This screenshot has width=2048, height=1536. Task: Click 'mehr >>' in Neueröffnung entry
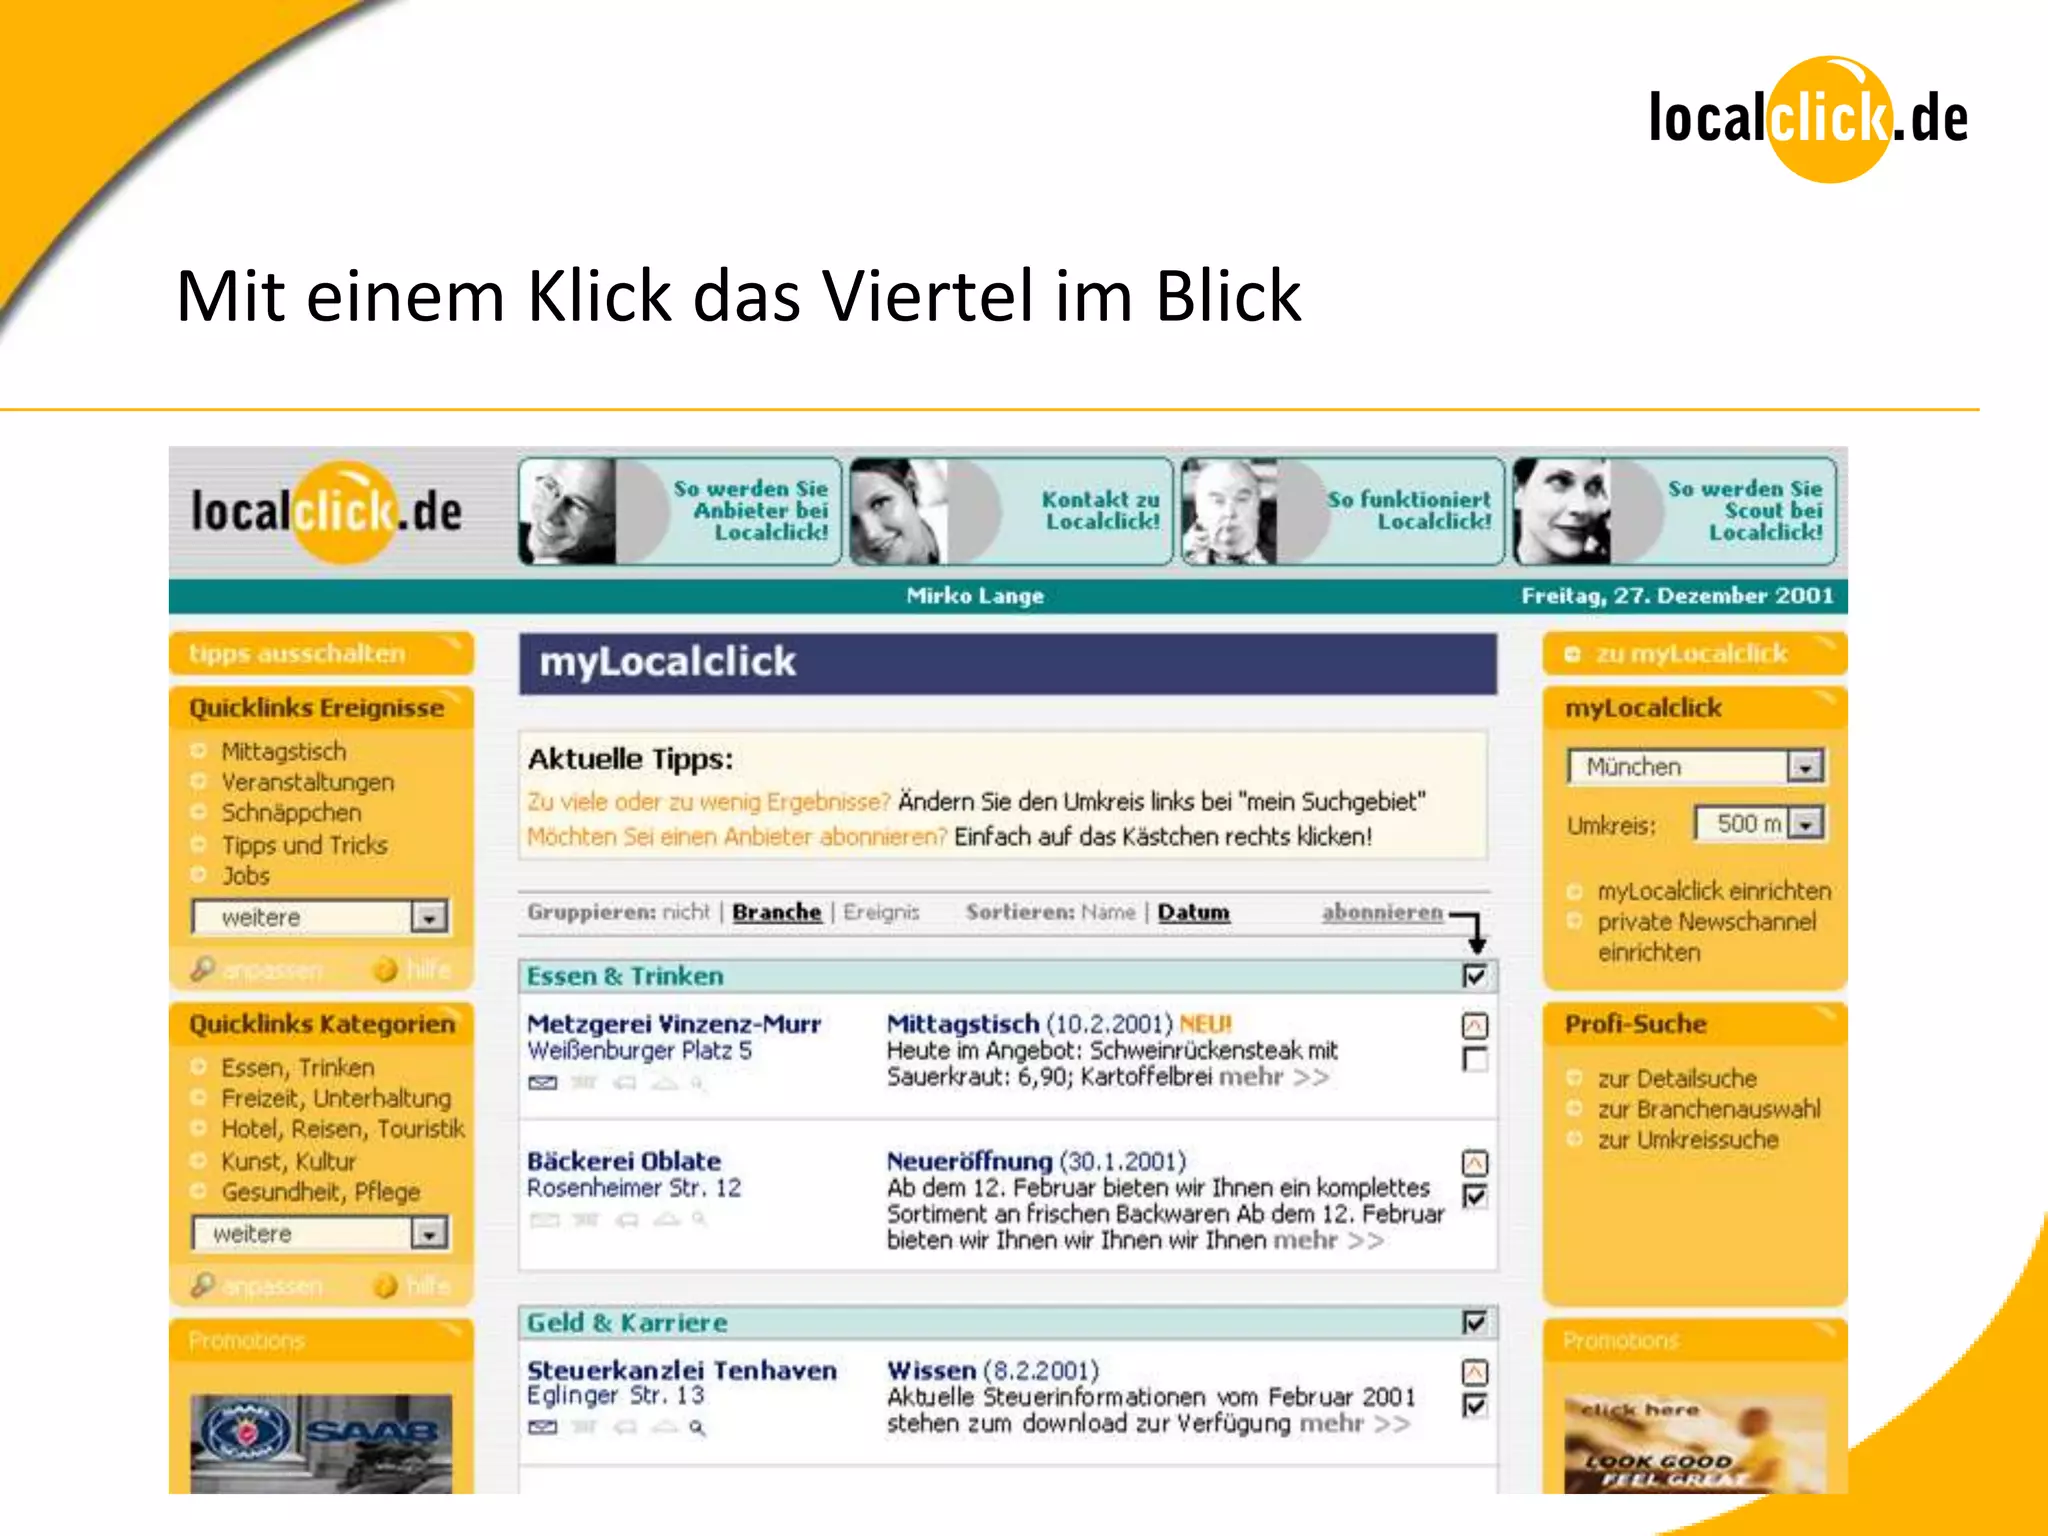click(x=1329, y=1241)
